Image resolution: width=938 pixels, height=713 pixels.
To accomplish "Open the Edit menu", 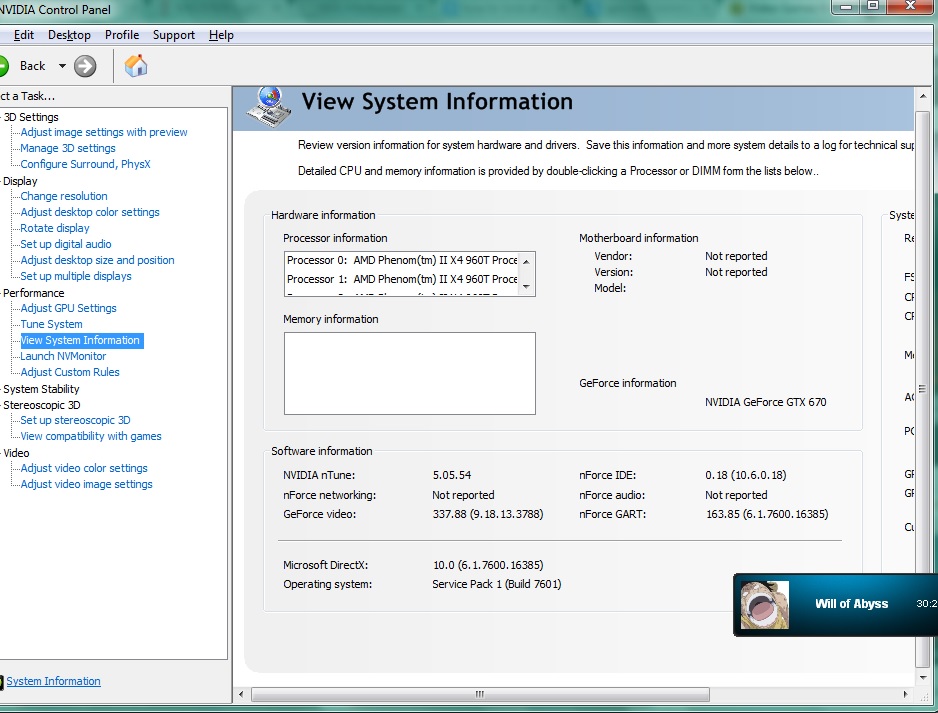I will coord(23,35).
